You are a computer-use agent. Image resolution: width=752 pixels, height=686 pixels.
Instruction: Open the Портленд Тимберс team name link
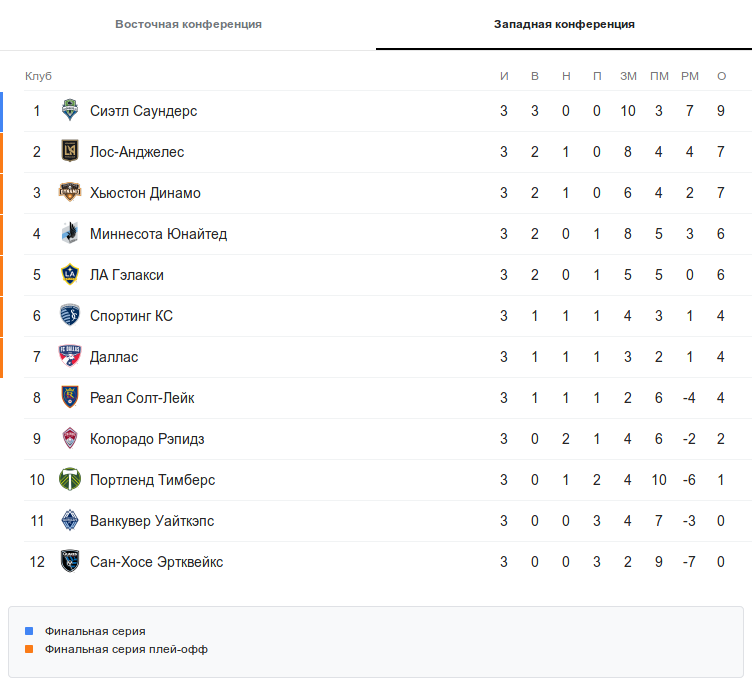click(x=152, y=480)
